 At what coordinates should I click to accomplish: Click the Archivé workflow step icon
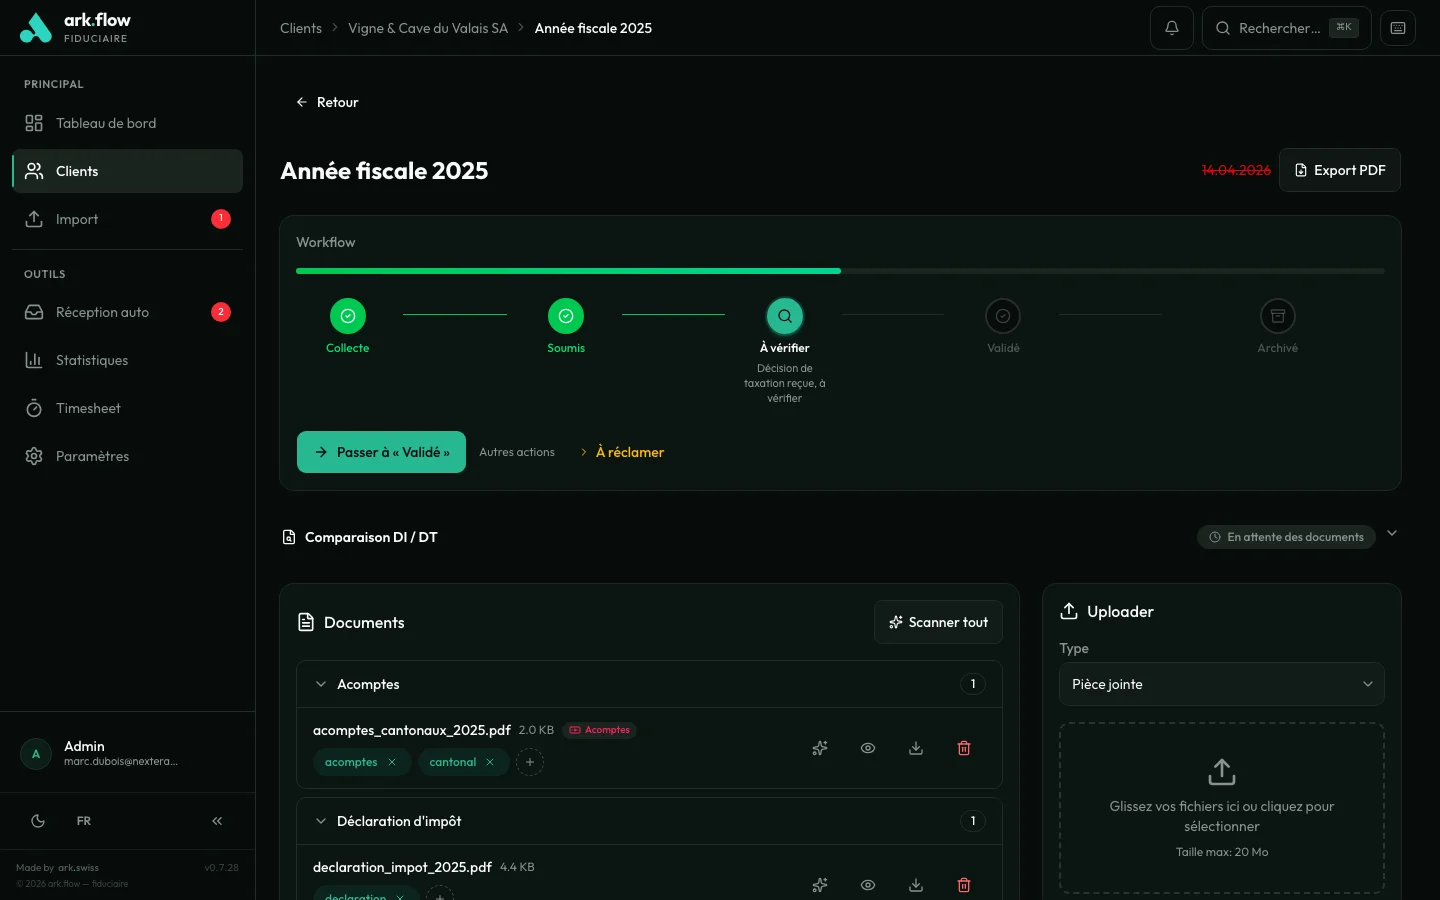1277,316
